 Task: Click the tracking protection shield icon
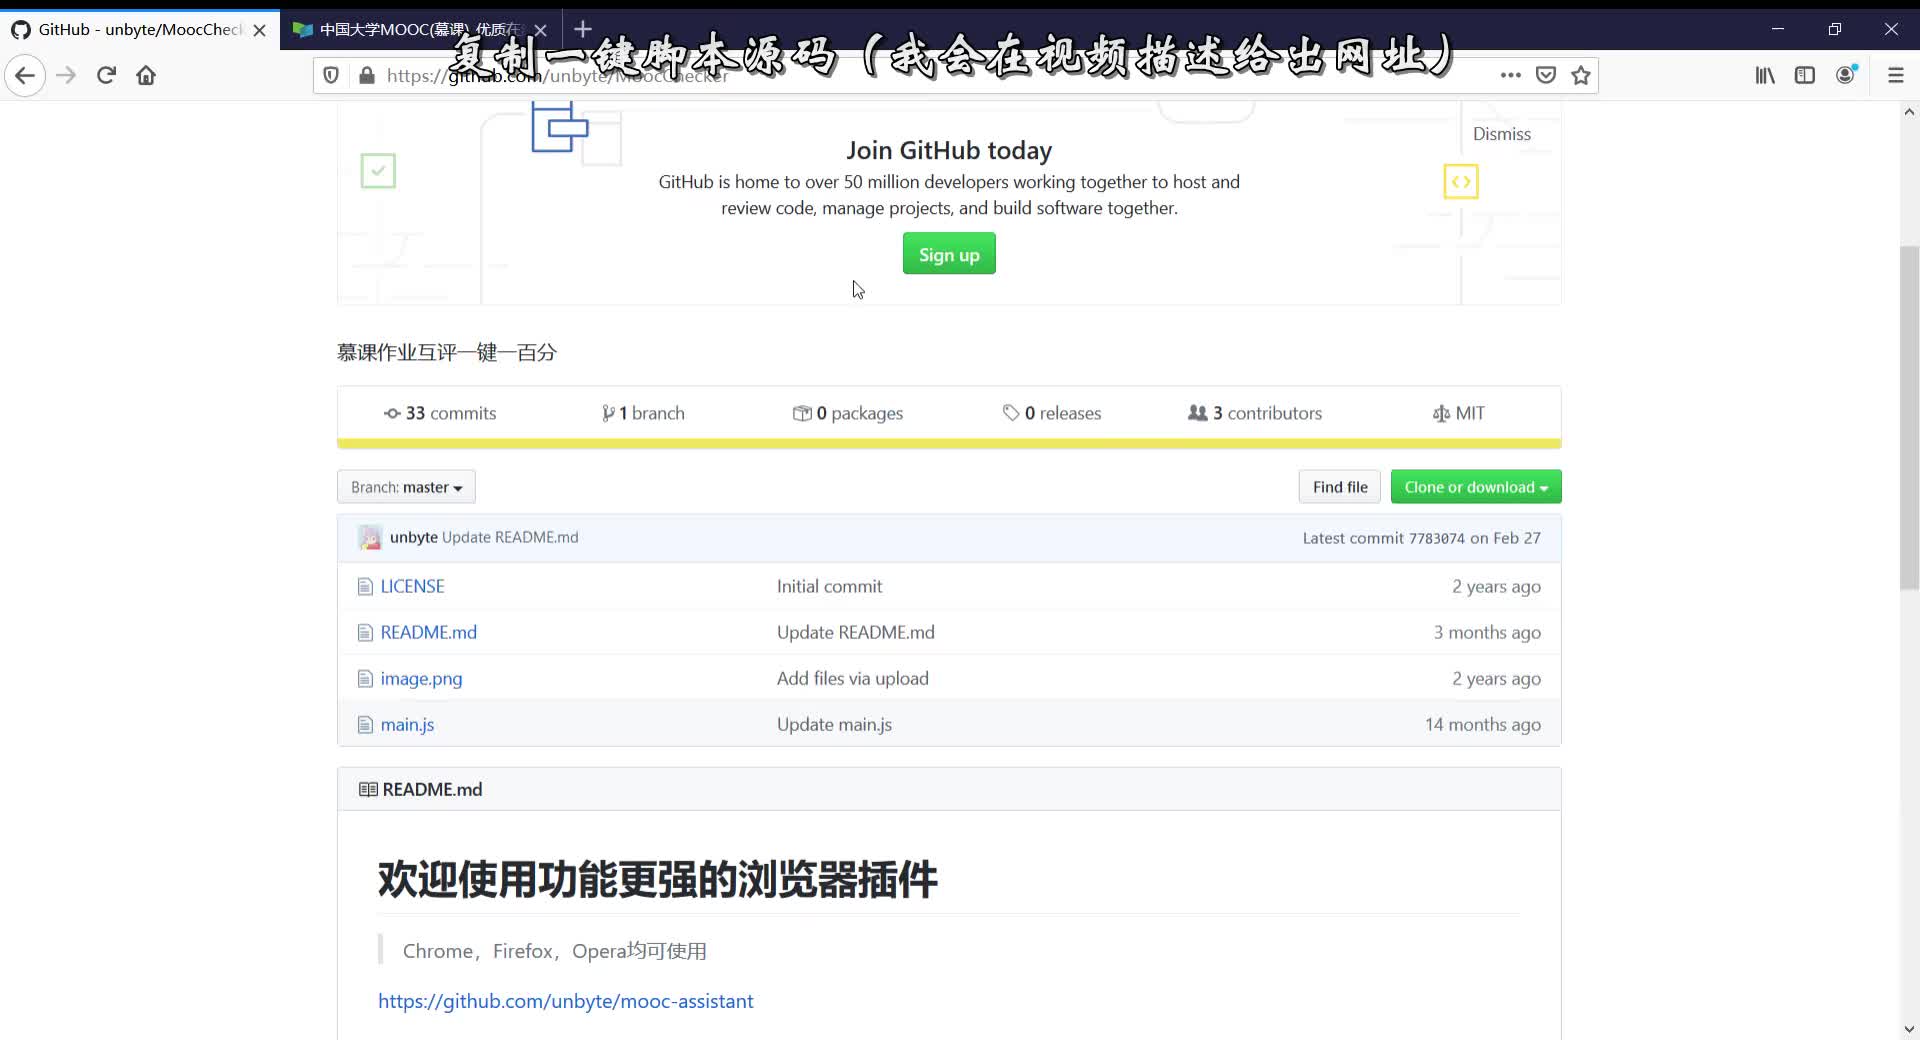pos(332,75)
